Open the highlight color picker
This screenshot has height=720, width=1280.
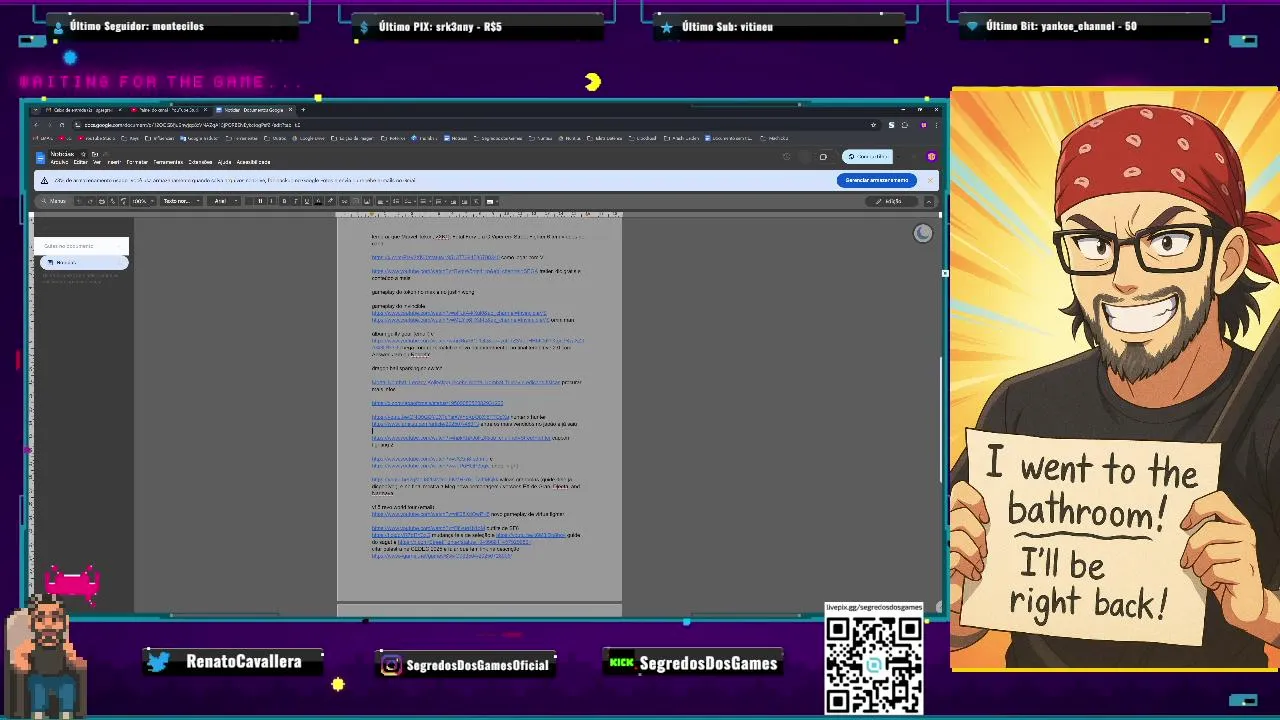[329, 201]
